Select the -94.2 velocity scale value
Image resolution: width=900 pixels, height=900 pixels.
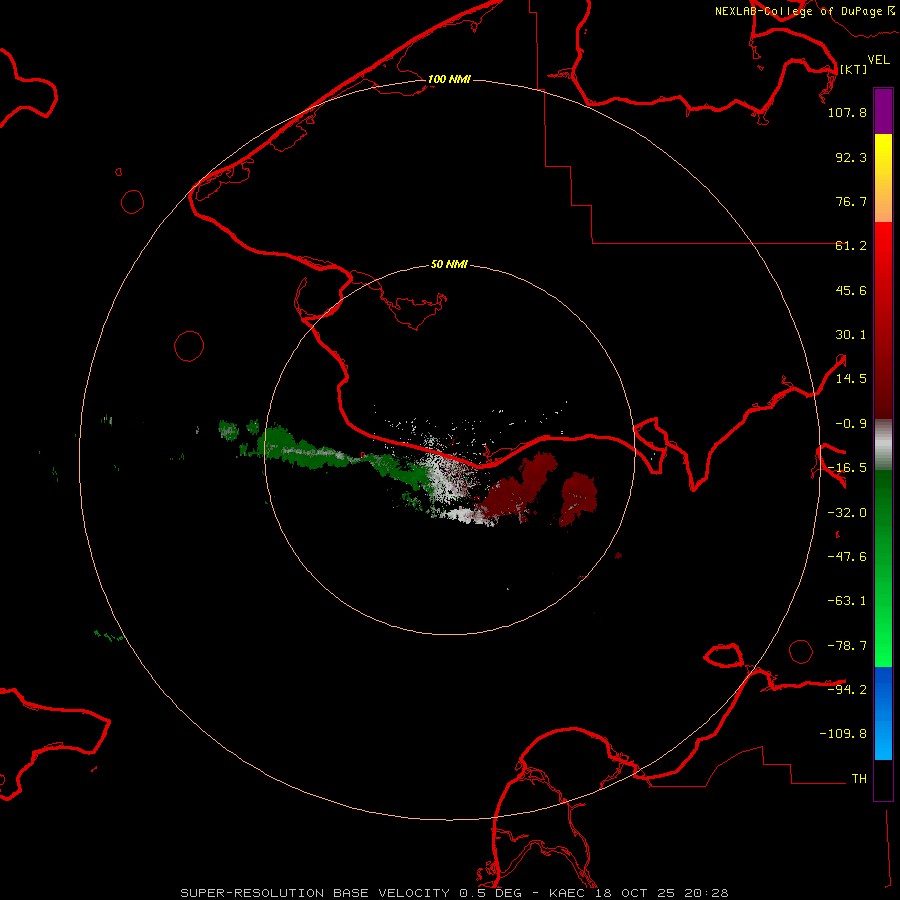point(847,689)
